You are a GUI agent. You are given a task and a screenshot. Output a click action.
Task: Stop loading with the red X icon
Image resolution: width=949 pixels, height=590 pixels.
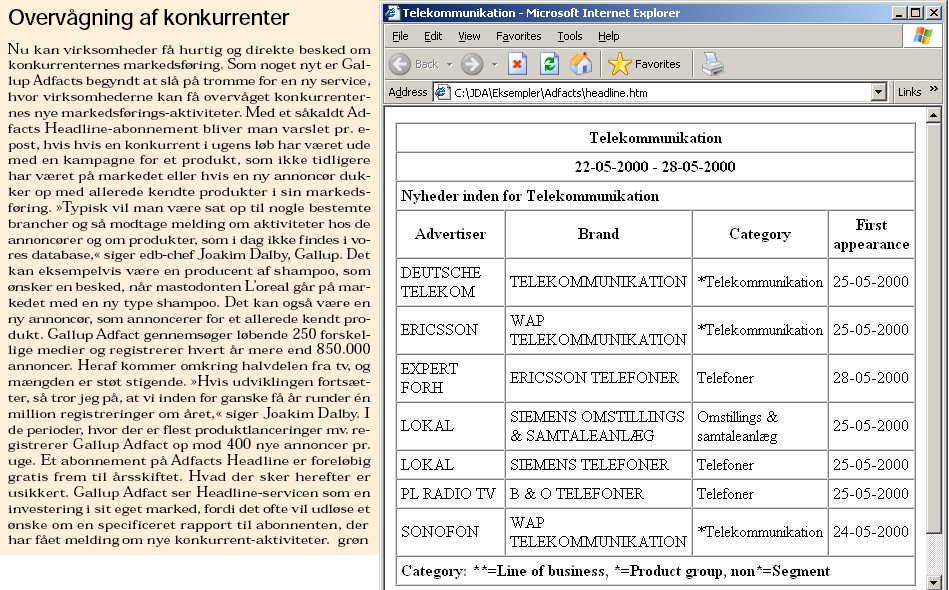coord(517,64)
